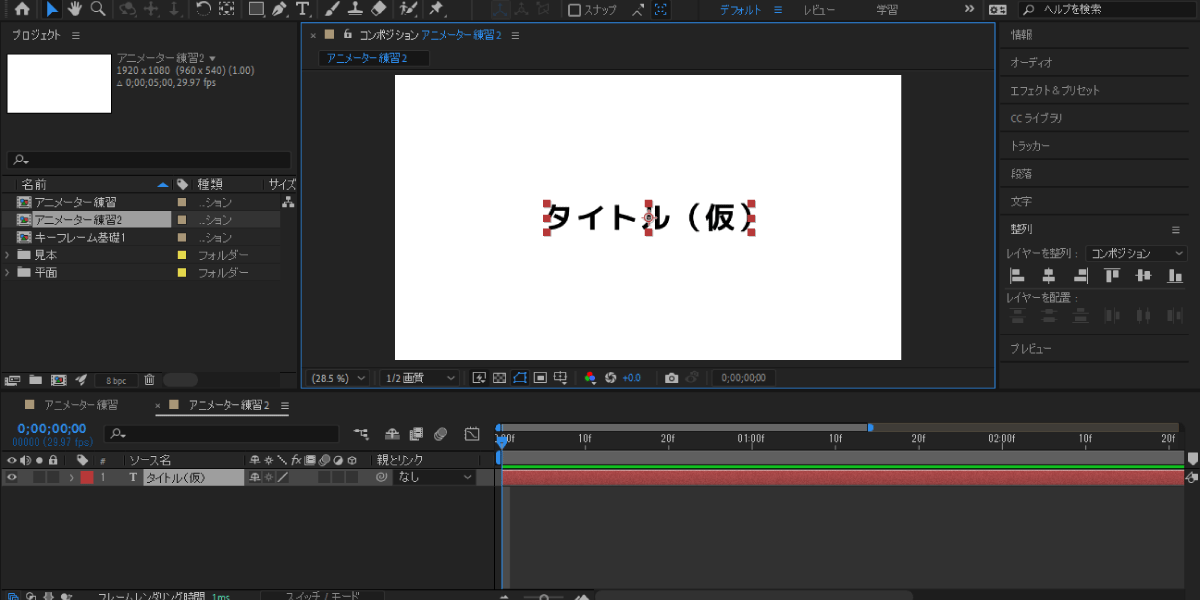This screenshot has width=1200, height=600.
Task: Sort project items by 種類 column
Action: (x=210, y=185)
